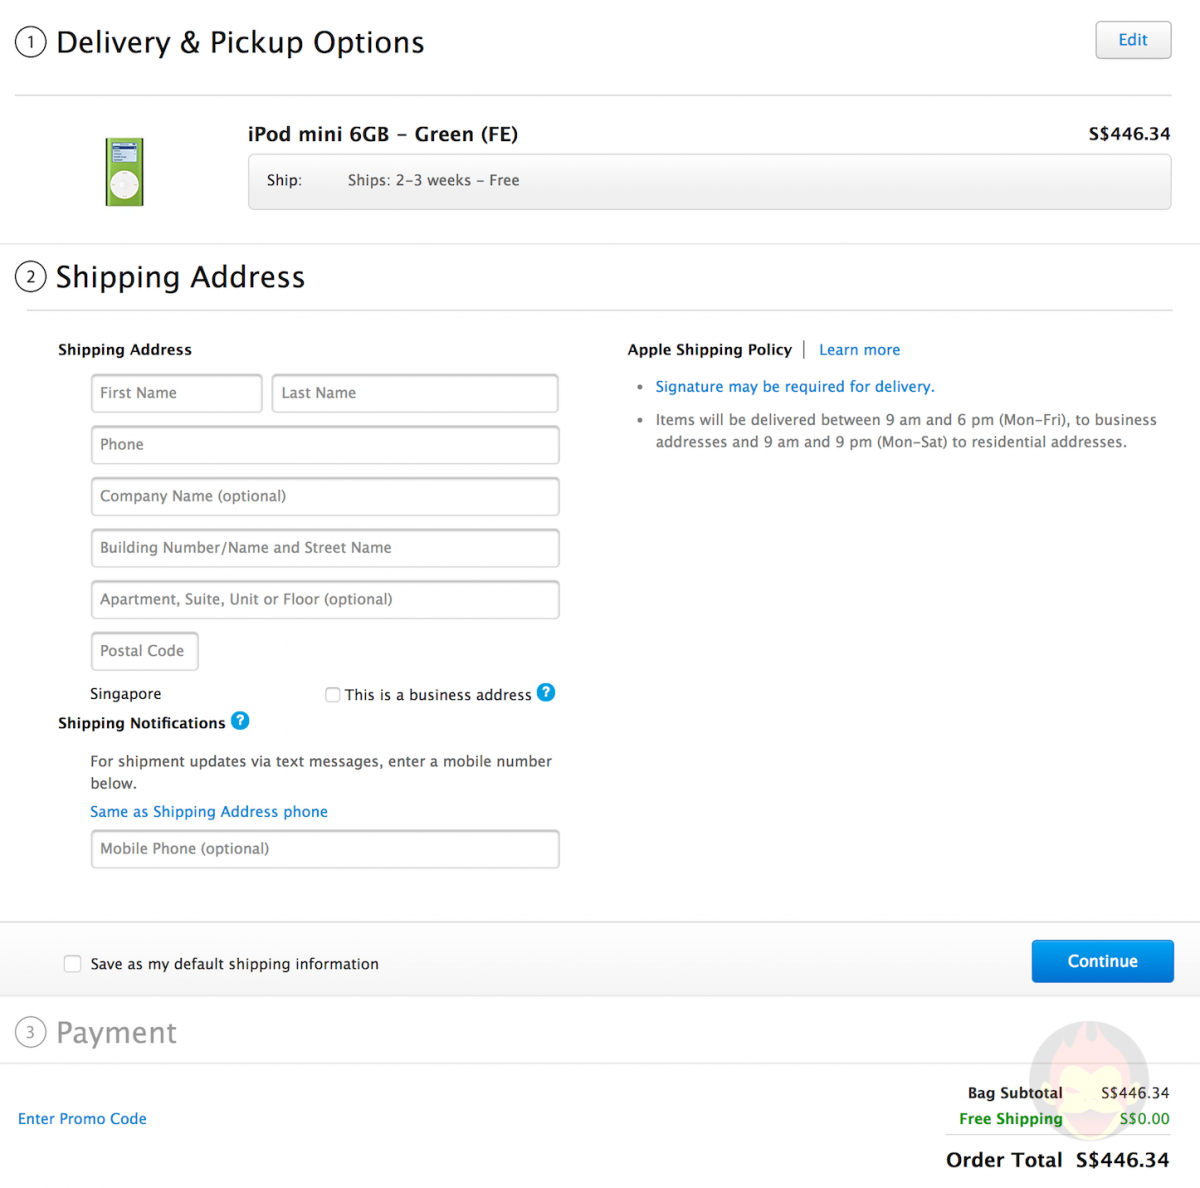Use 'Same as Shipping Address phone' link
This screenshot has width=1200, height=1188.
click(209, 812)
